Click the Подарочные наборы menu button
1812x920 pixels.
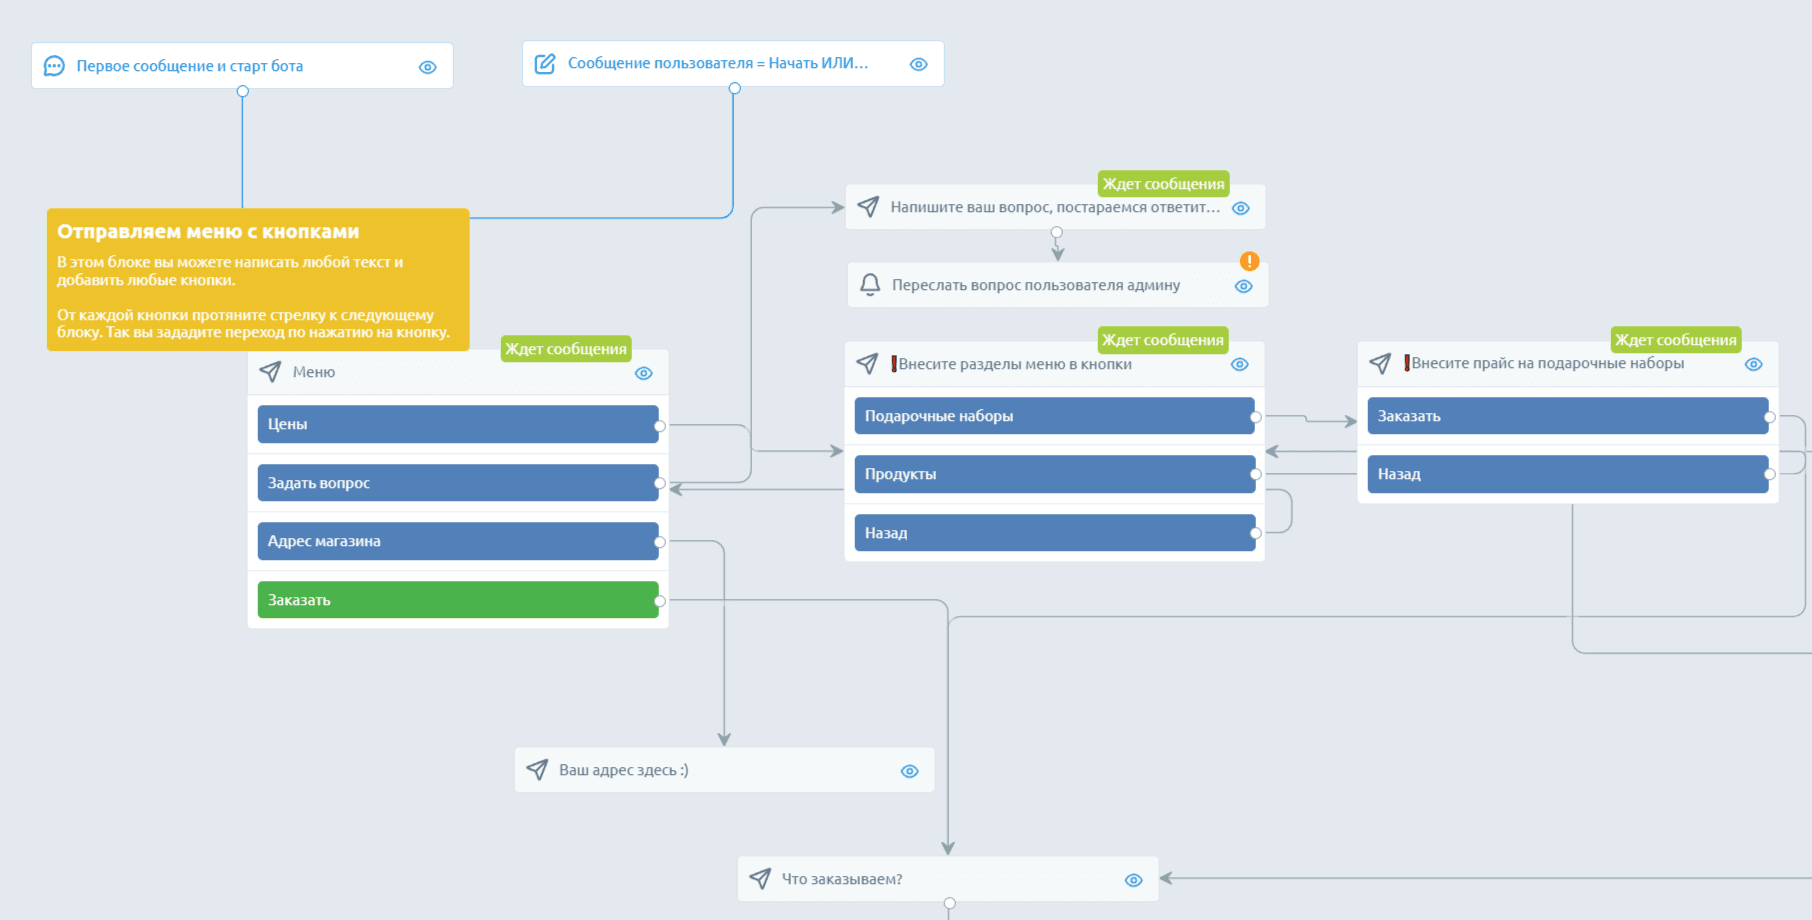point(1054,416)
